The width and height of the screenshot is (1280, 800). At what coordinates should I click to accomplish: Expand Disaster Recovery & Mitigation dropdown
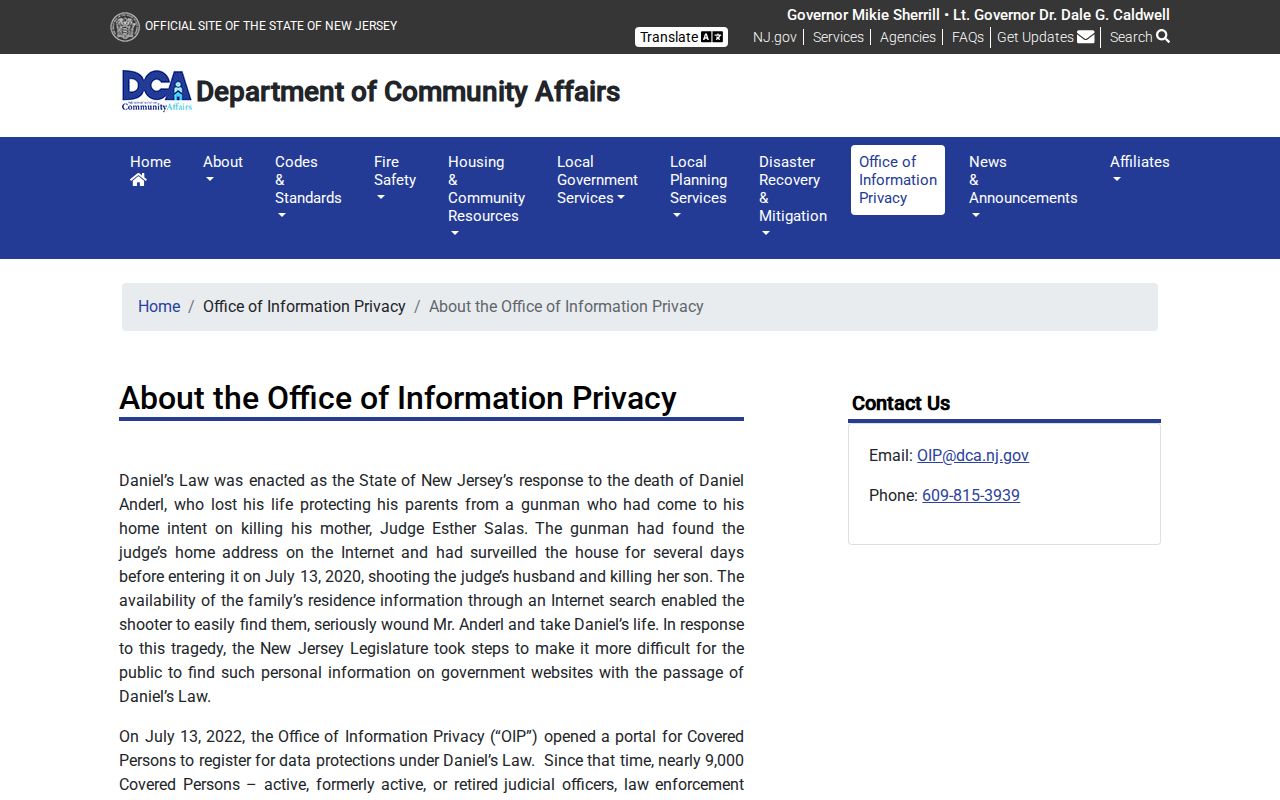[x=793, y=198]
